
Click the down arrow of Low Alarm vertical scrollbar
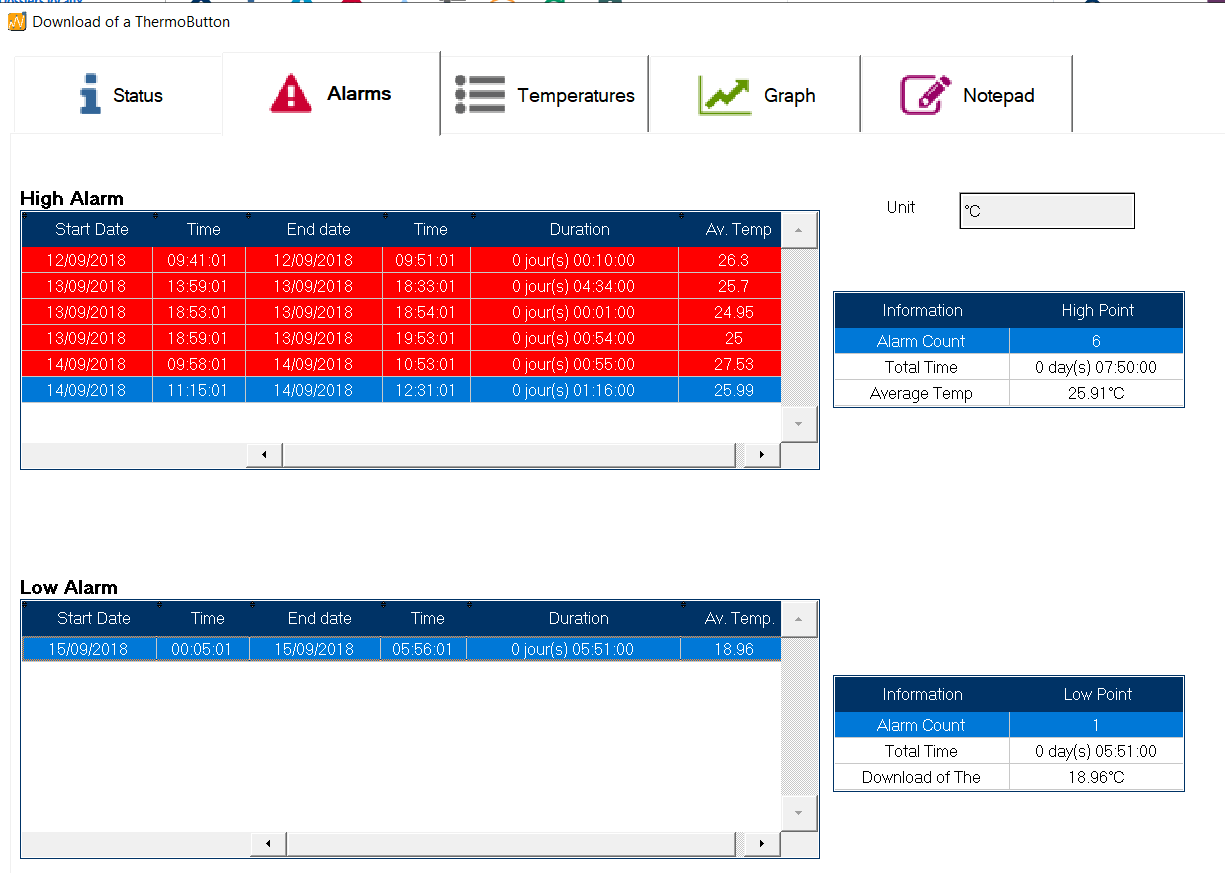coord(798,813)
